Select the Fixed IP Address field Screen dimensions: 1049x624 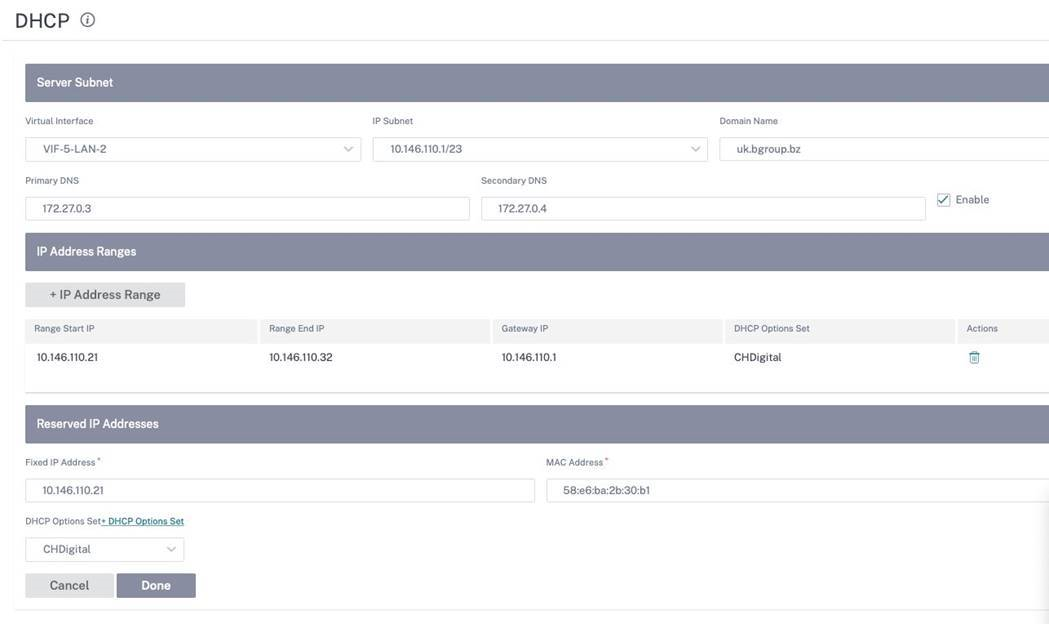[280, 490]
